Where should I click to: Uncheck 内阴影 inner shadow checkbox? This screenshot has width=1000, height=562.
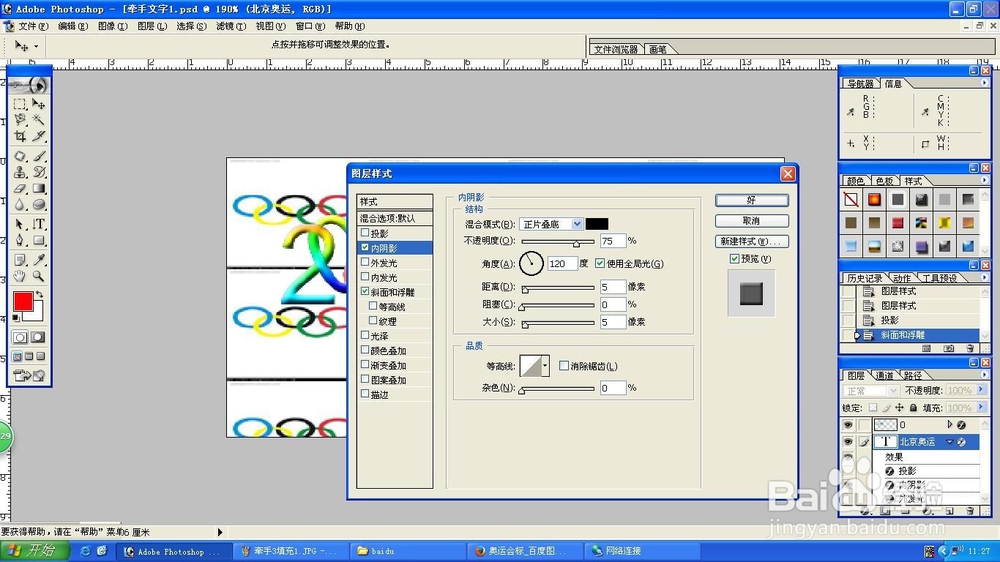(x=365, y=248)
